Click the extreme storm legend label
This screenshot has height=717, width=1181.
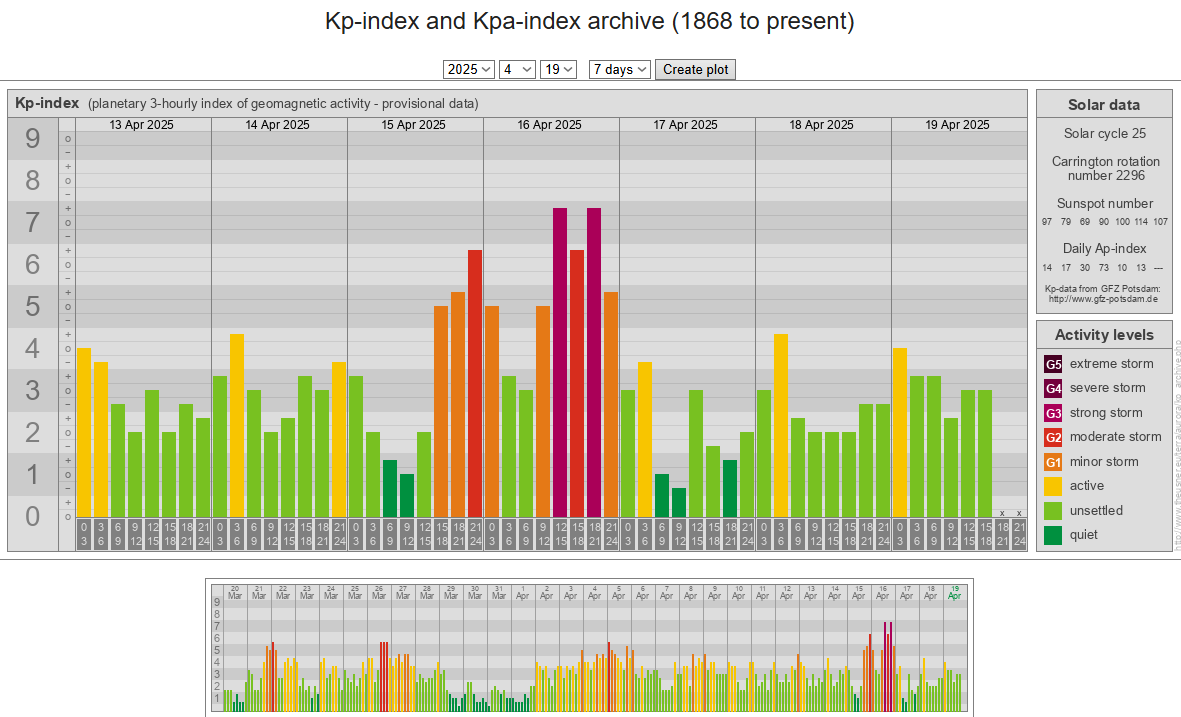(x=1112, y=364)
